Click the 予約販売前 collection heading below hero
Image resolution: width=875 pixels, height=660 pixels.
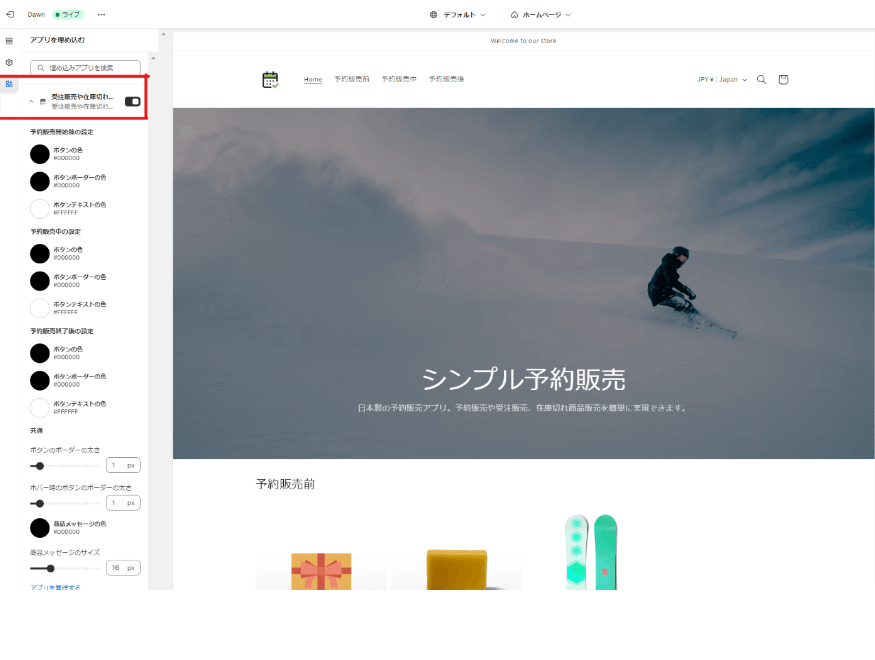point(285,484)
